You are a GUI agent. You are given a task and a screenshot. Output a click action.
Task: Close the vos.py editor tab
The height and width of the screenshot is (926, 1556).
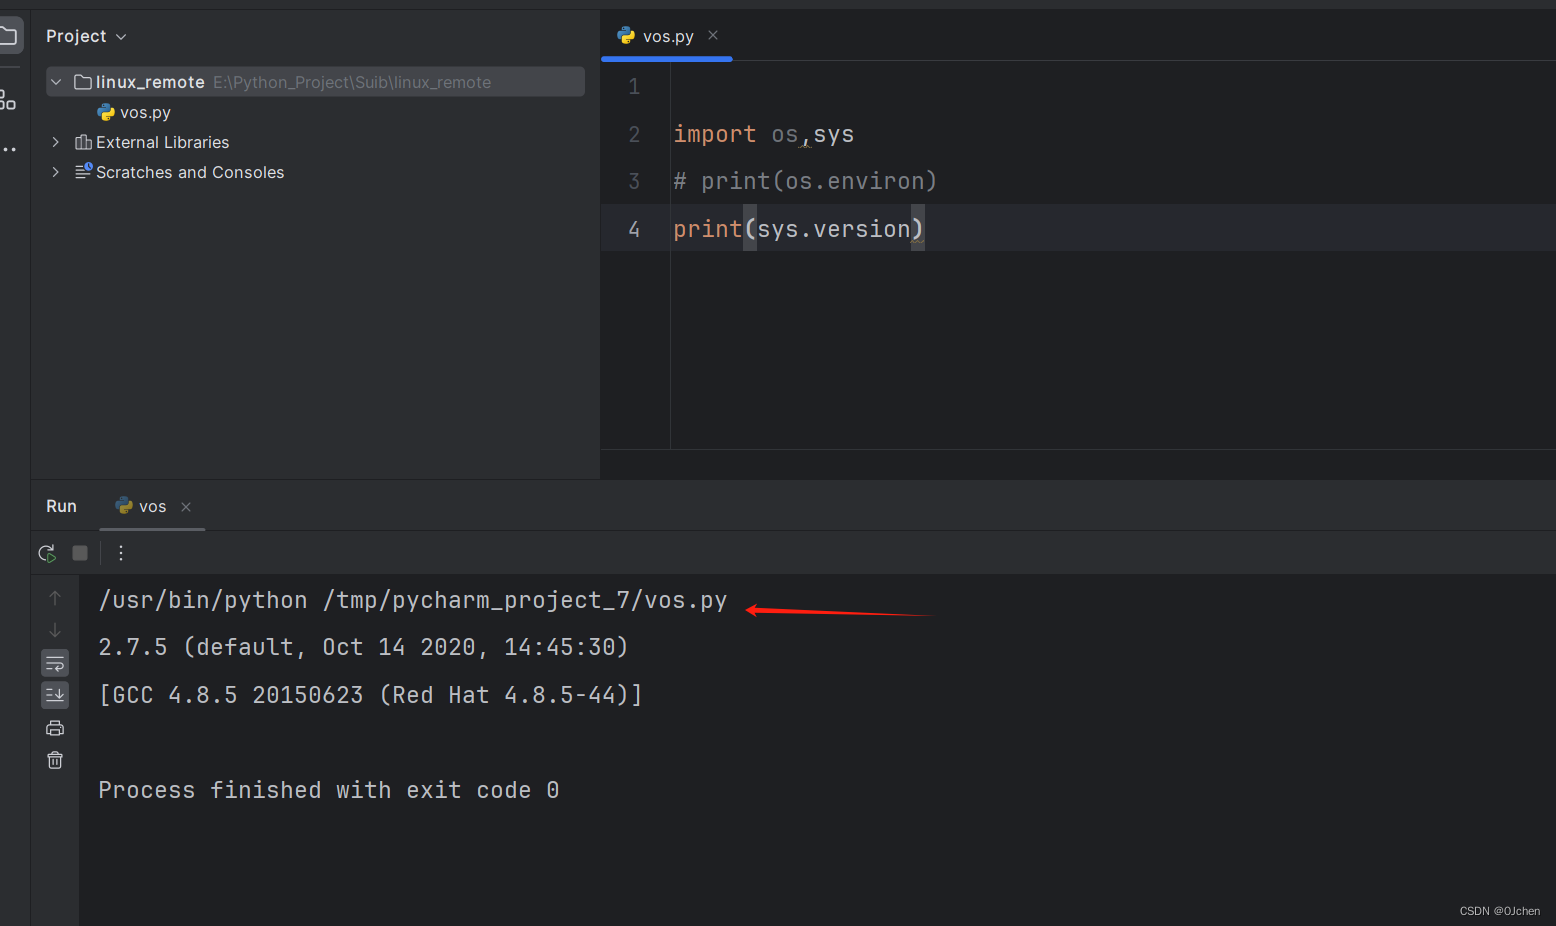pyautogui.click(x=713, y=35)
